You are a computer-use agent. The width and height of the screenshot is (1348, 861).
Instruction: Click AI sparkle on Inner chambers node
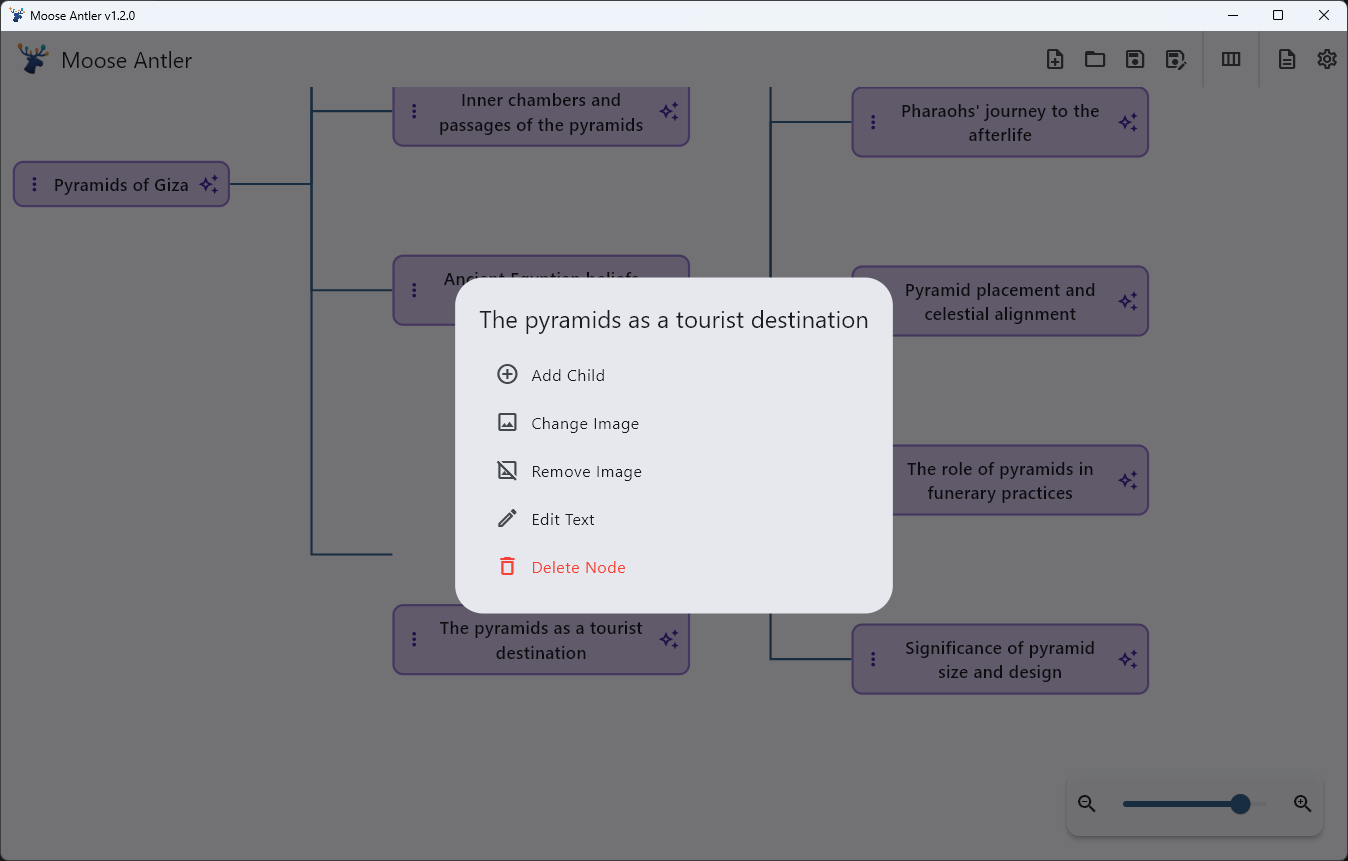669,112
